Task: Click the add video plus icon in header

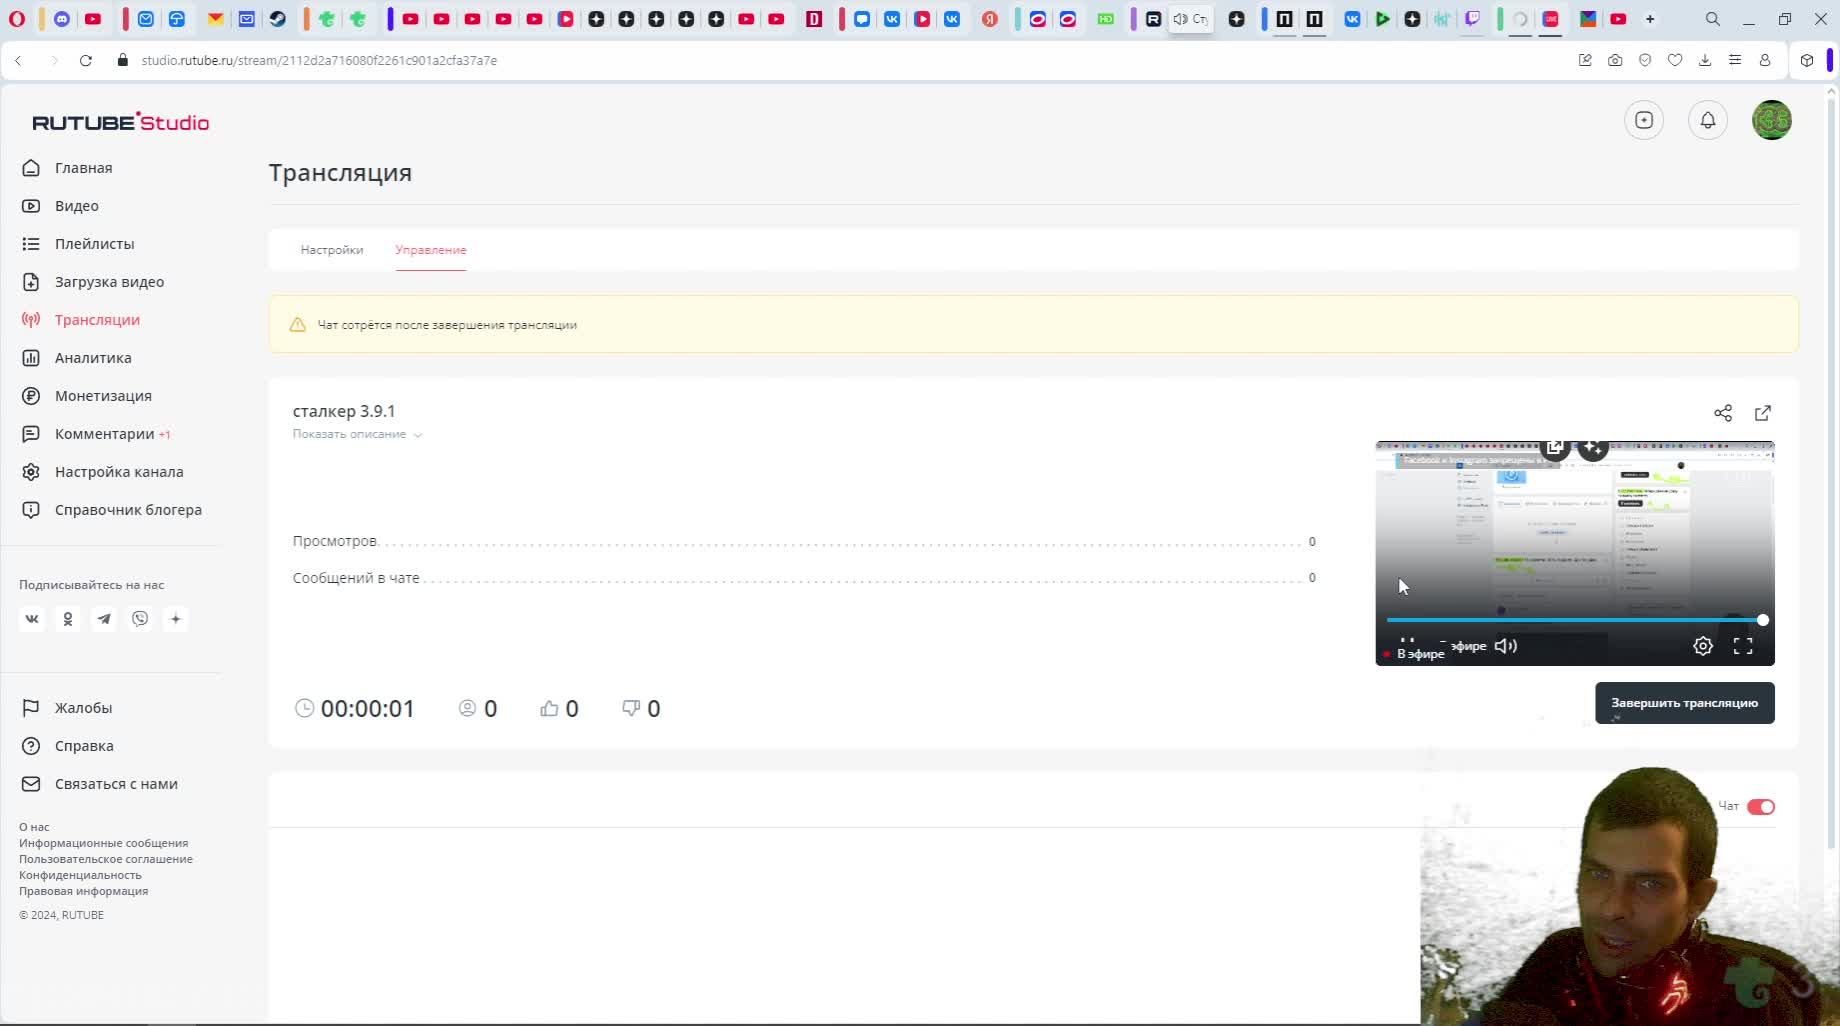Action: coord(1644,120)
